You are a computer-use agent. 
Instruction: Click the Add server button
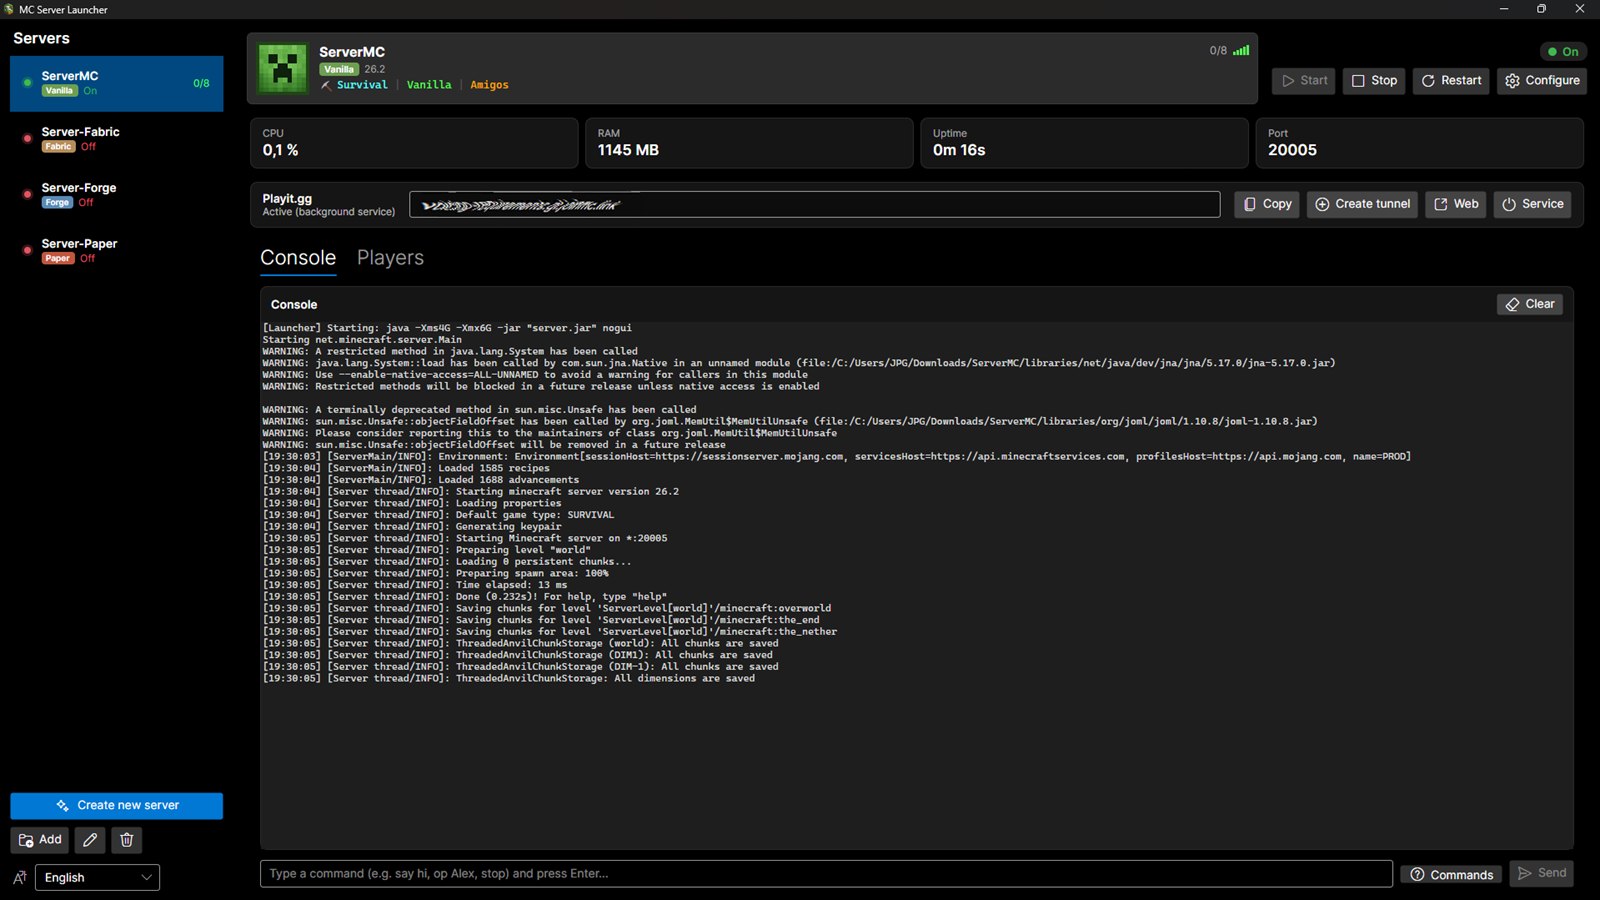(40, 840)
